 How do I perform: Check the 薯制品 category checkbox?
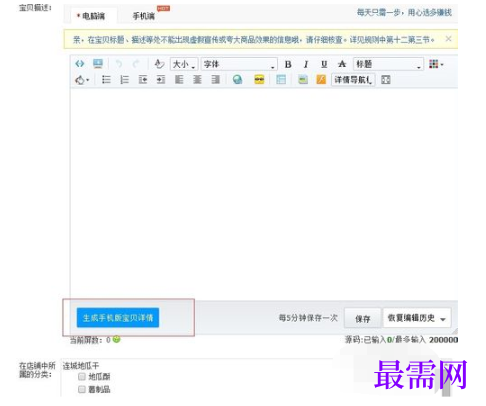tap(82, 389)
